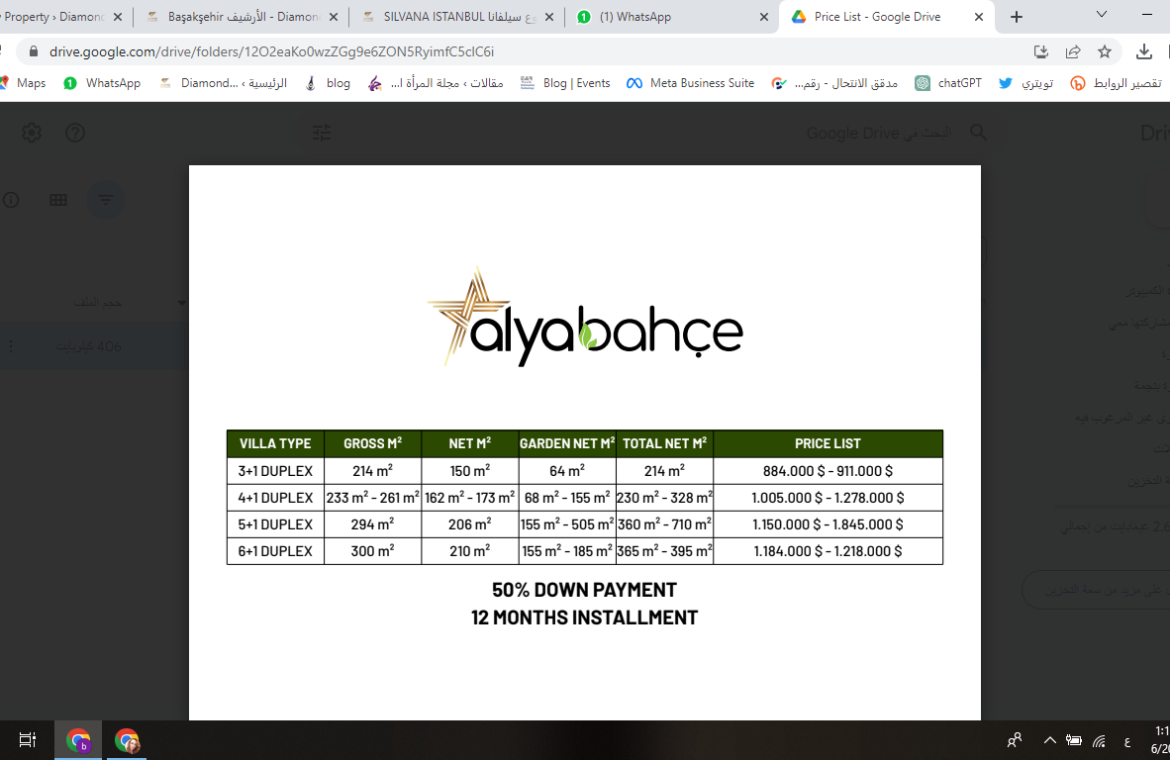Click the 1.150.000 $ - 1.845.000 $ price

(828, 524)
